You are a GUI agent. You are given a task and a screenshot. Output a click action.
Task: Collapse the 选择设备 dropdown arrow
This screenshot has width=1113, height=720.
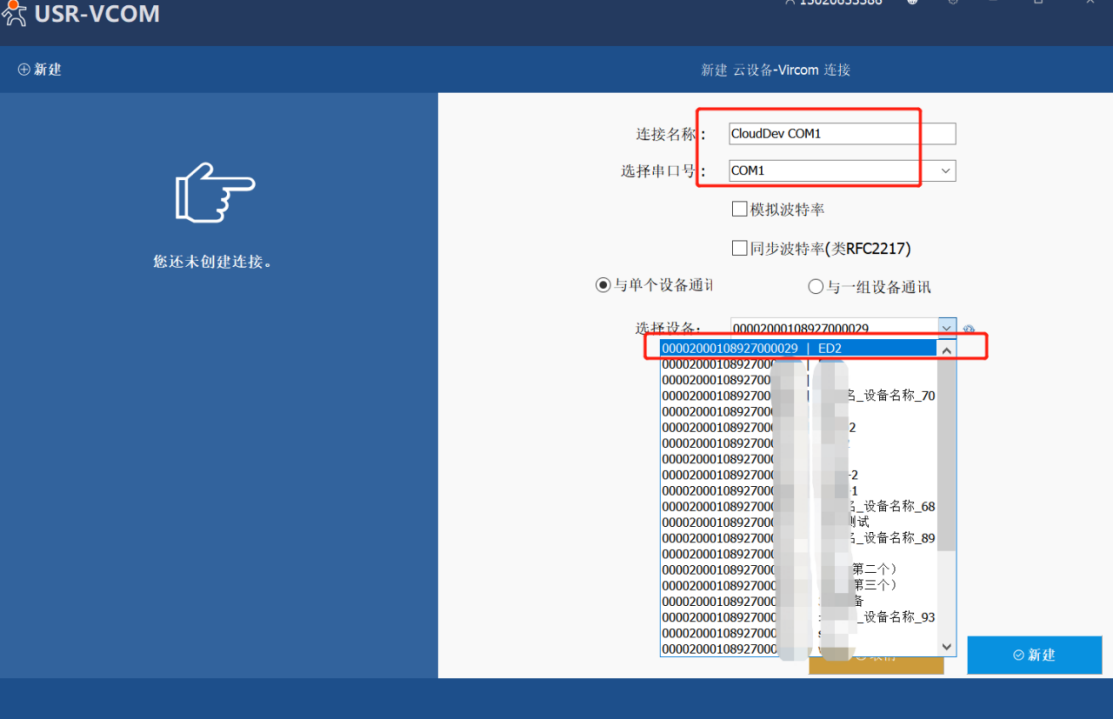946,328
